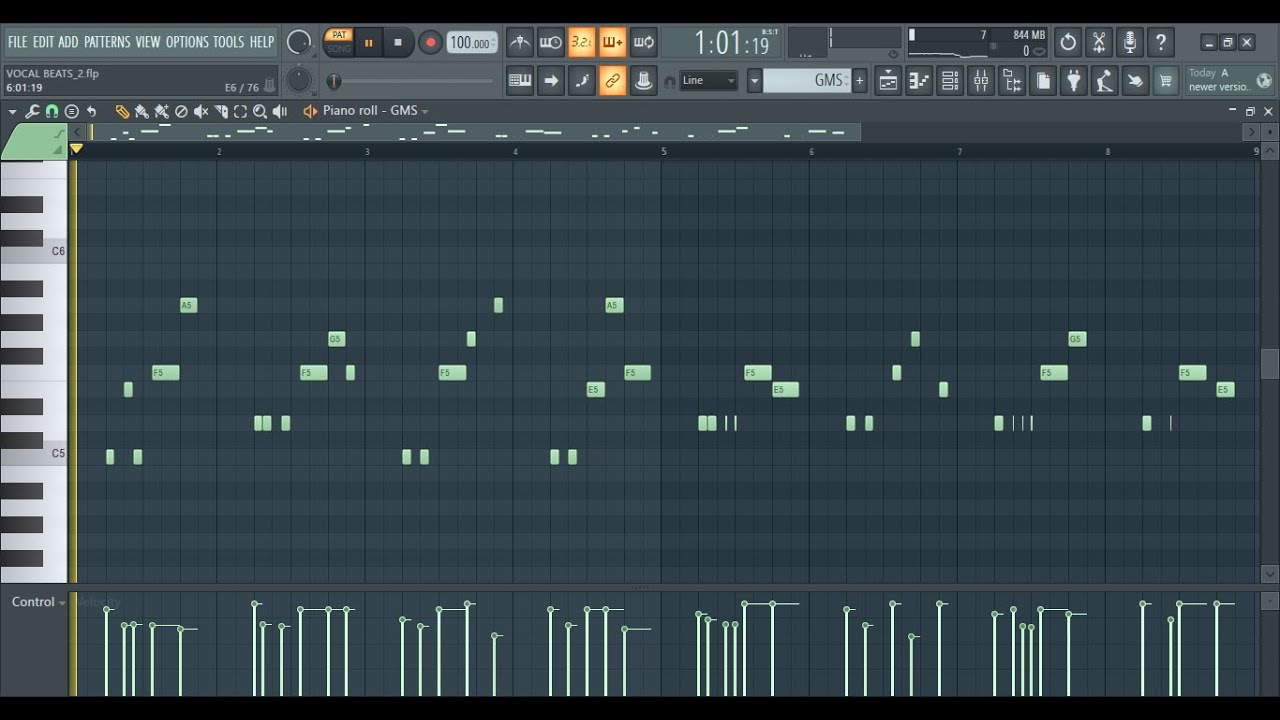1280x720 pixels.
Task: Toggle the piano roll magnet snap
Action: (x=52, y=111)
